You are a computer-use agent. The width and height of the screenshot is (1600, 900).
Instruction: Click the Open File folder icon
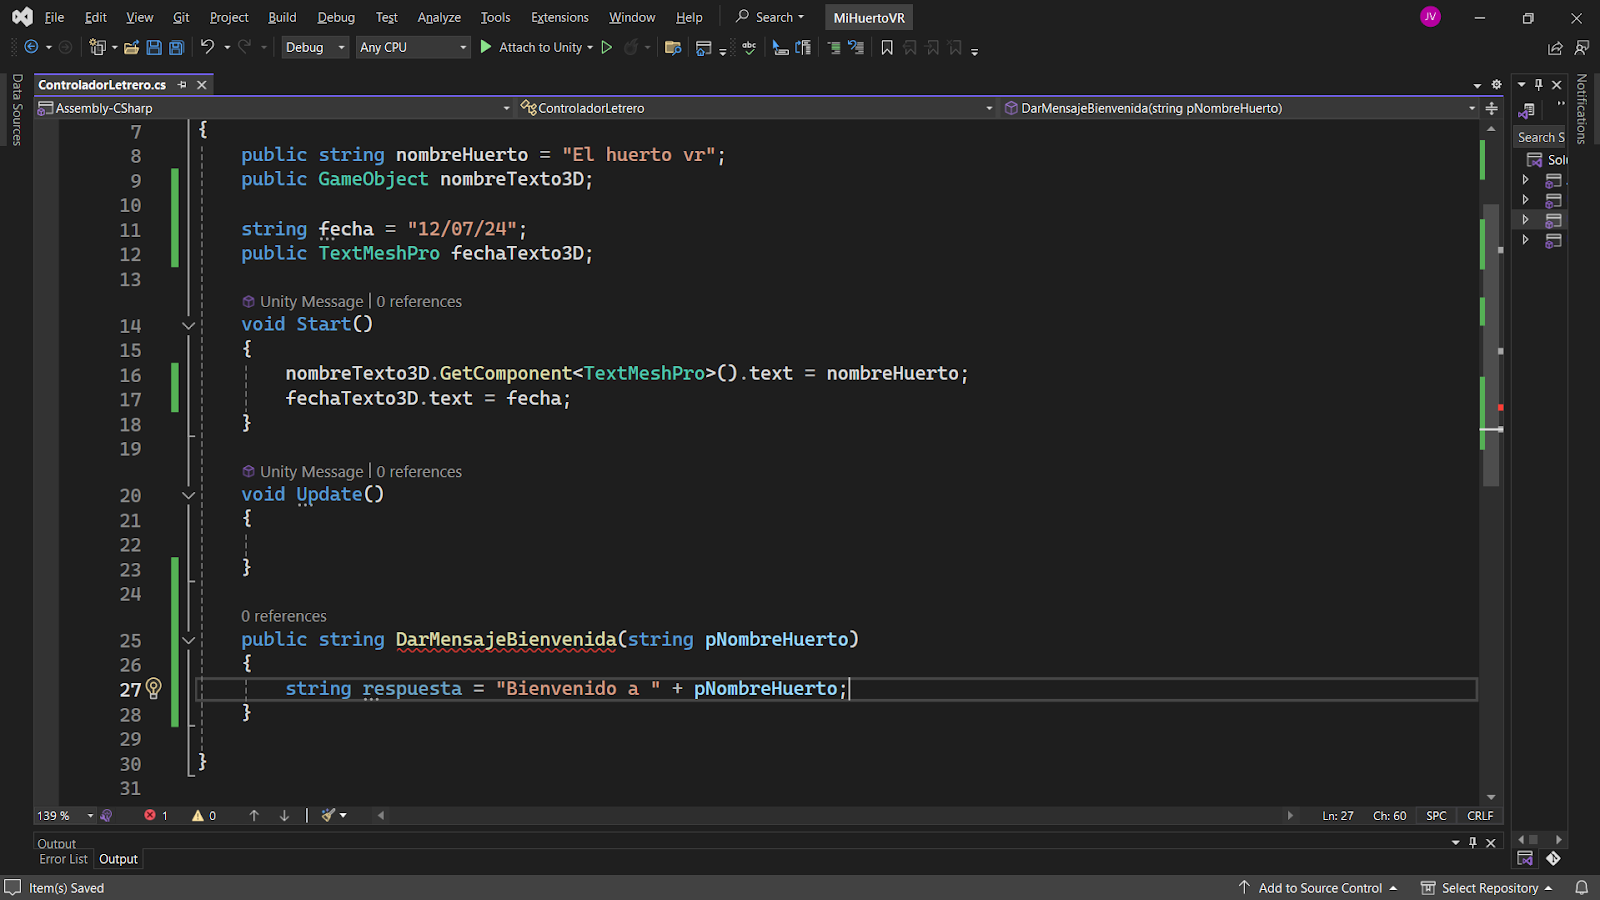[x=131, y=47]
